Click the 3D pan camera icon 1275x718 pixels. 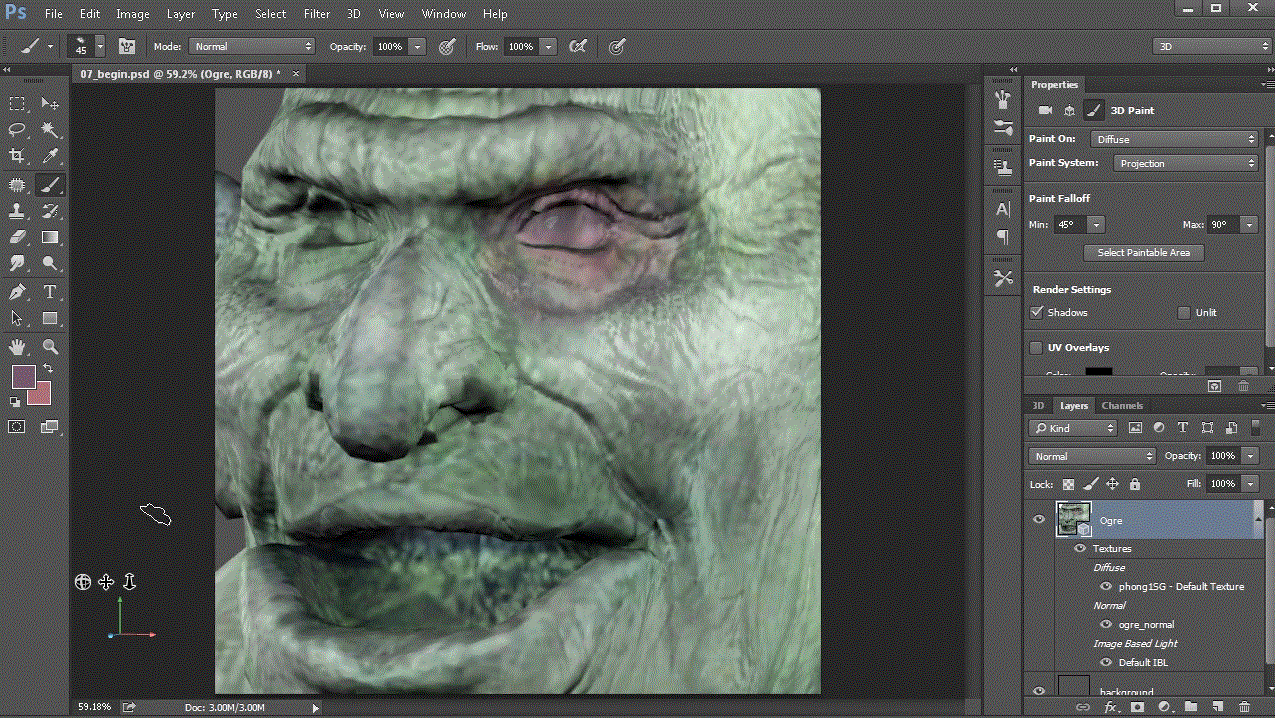pos(106,582)
